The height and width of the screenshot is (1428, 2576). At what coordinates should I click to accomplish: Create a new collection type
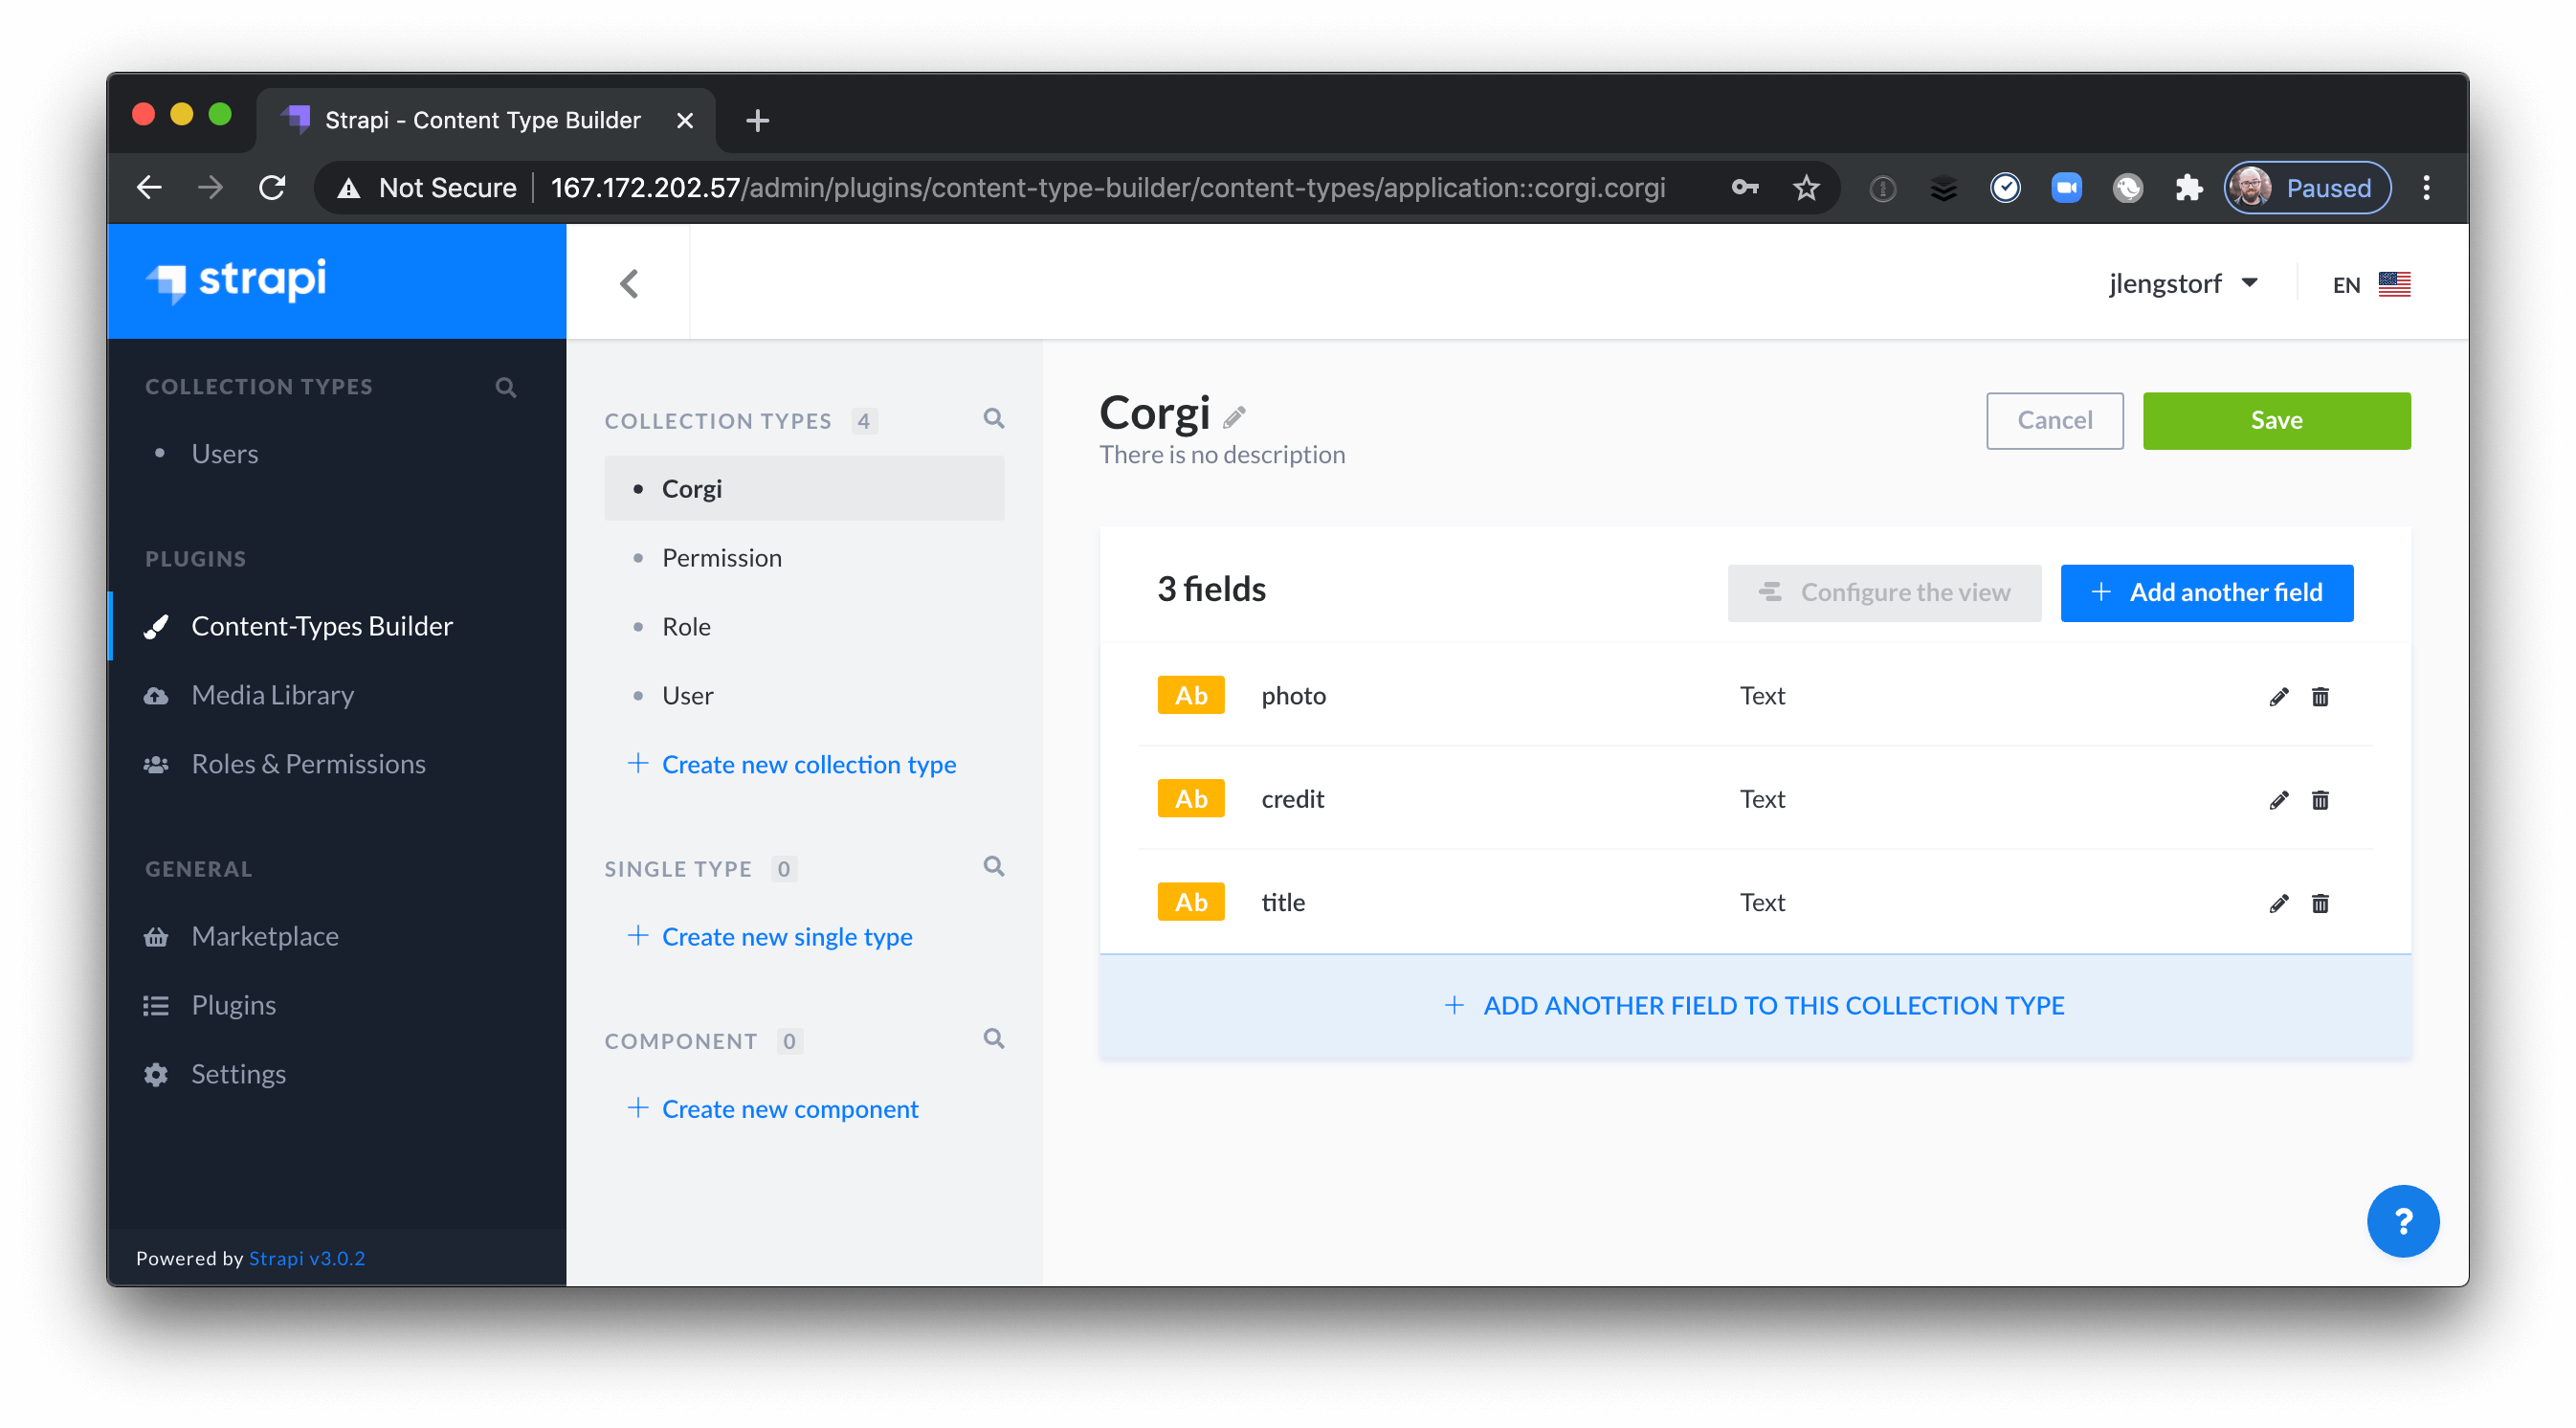click(808, 763)
